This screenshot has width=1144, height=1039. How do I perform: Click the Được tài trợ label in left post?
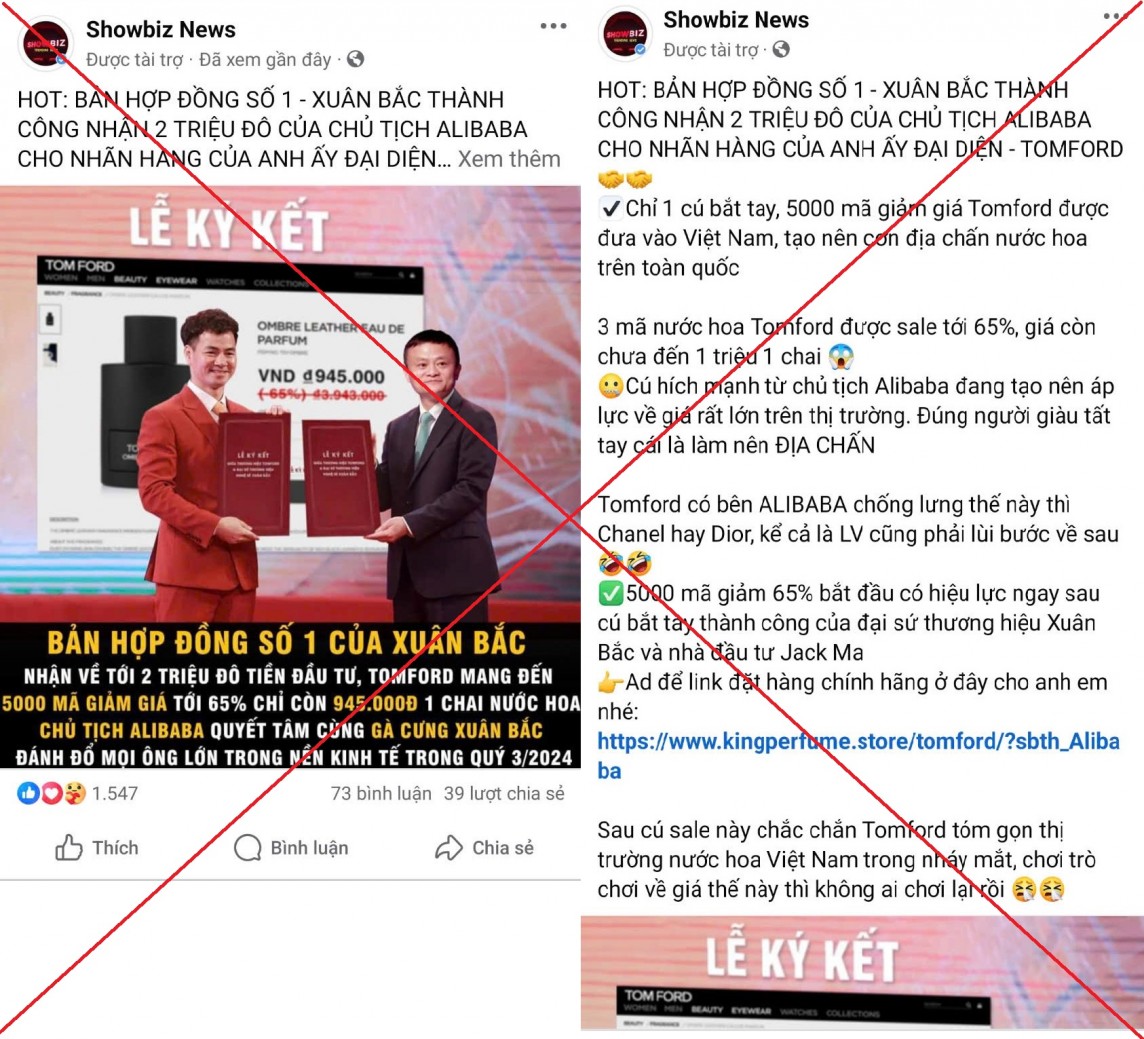pyautogui.click(x=134, y=59)
